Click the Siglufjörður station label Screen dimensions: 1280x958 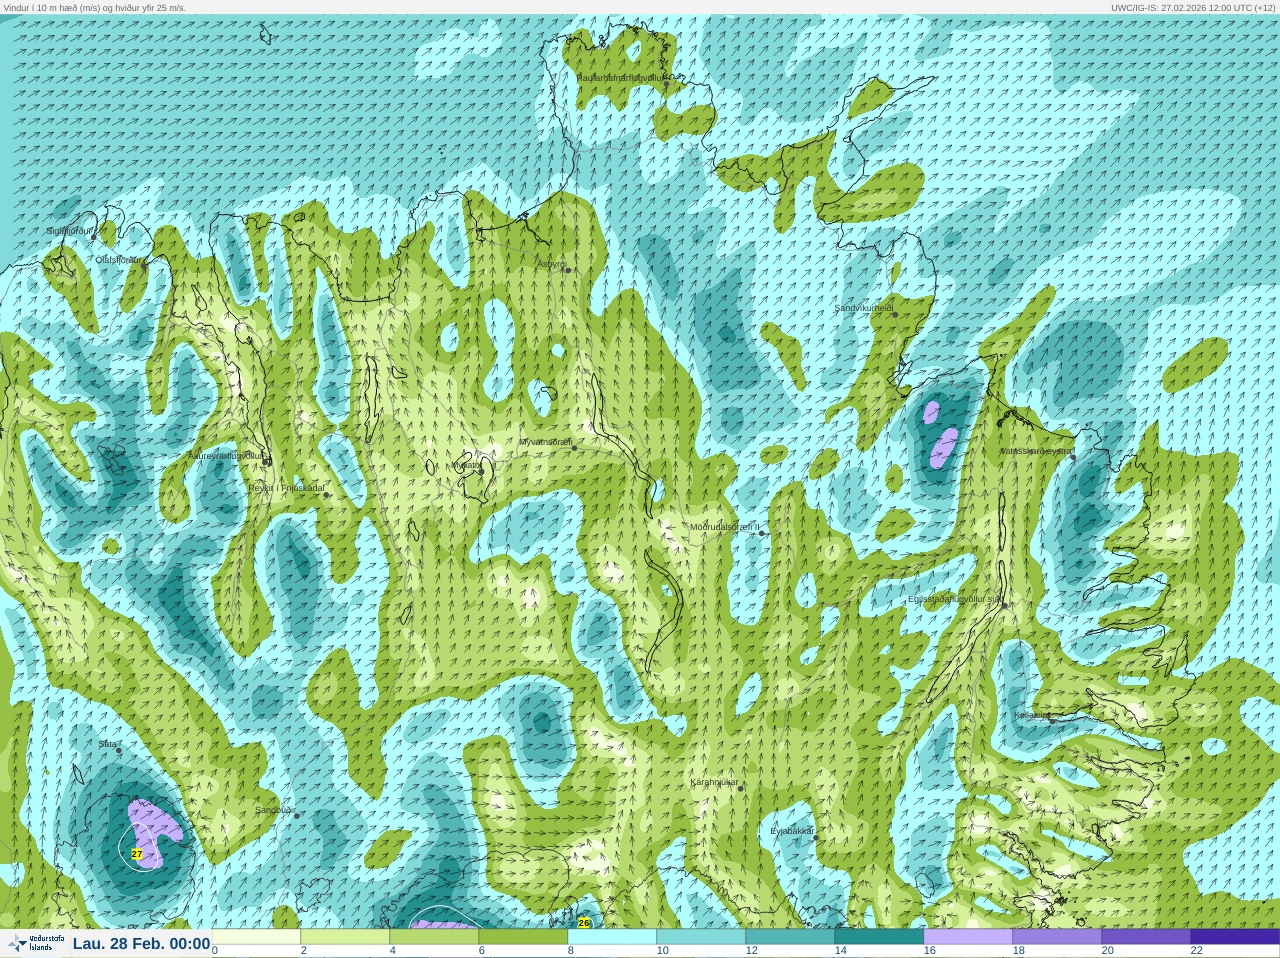[69, 231]
